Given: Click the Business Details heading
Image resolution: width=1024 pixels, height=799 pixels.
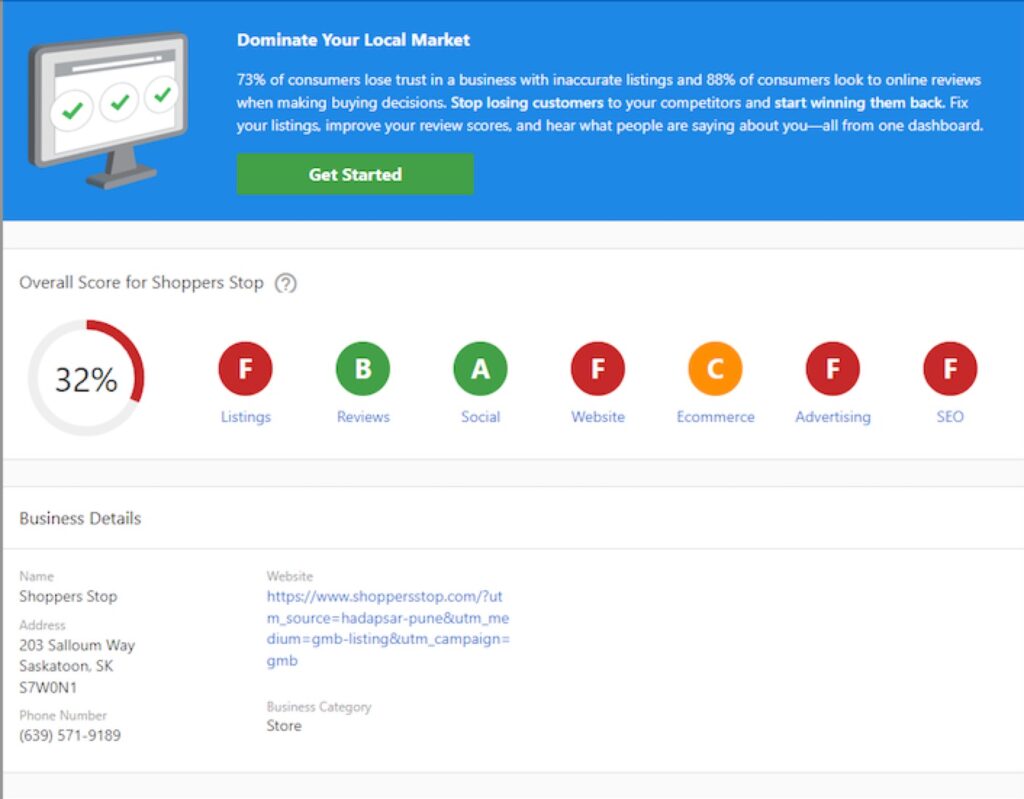Looking at the screenshot, I should coord(80,519).
